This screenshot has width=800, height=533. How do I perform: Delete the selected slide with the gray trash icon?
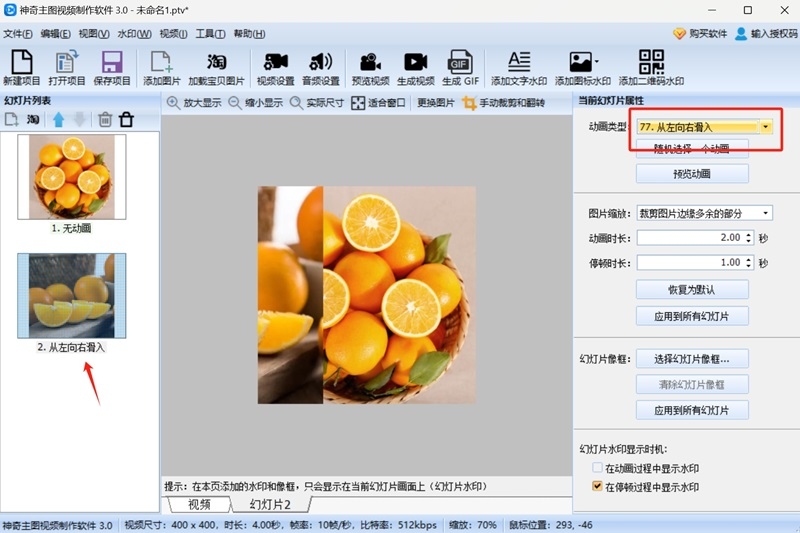(105, 120)
